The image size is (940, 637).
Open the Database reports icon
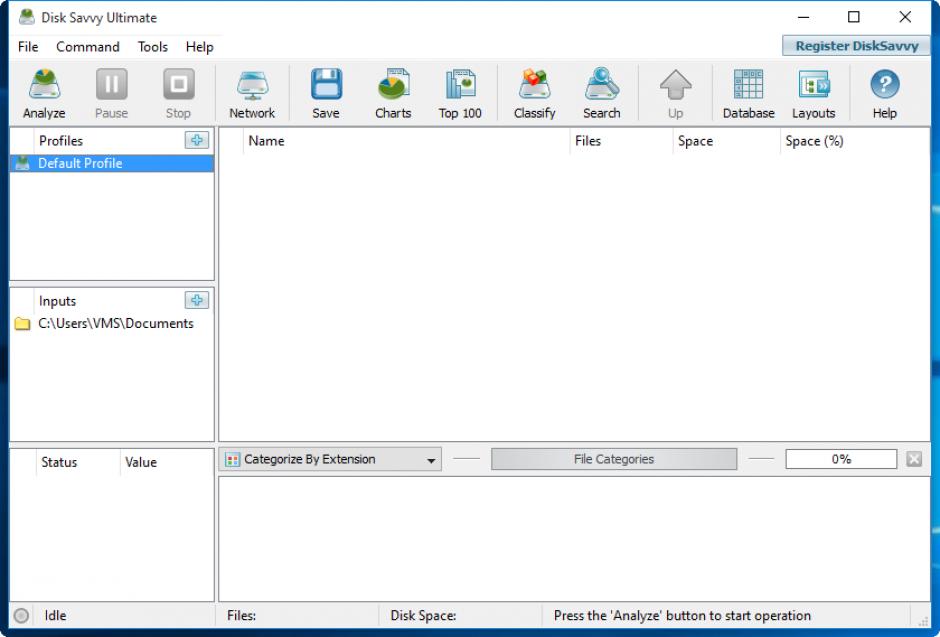pyautogui.click(x=749, y=84)
